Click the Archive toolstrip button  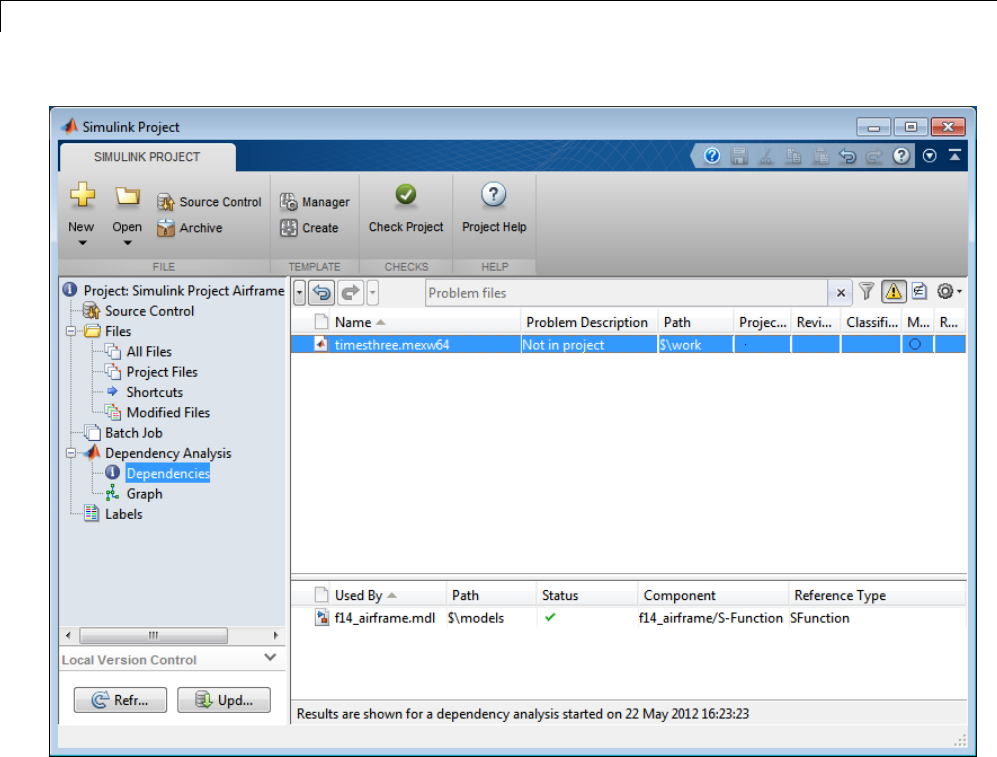tap(189, 228)
